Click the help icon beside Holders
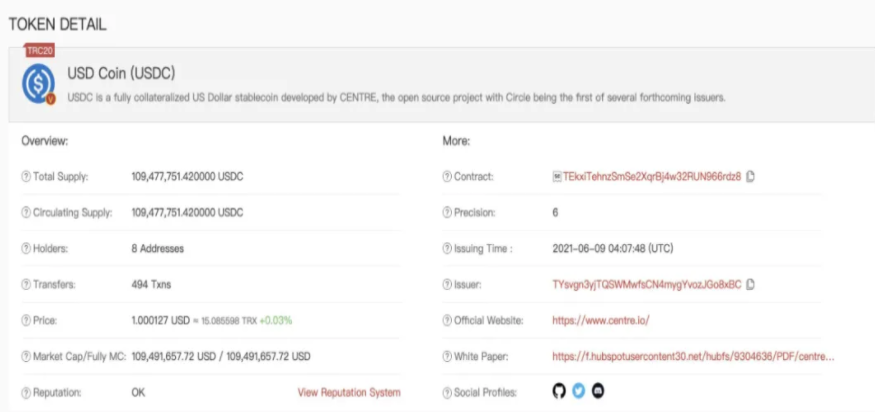The height and width of the screenshot is (412, 875). point(26,248)
